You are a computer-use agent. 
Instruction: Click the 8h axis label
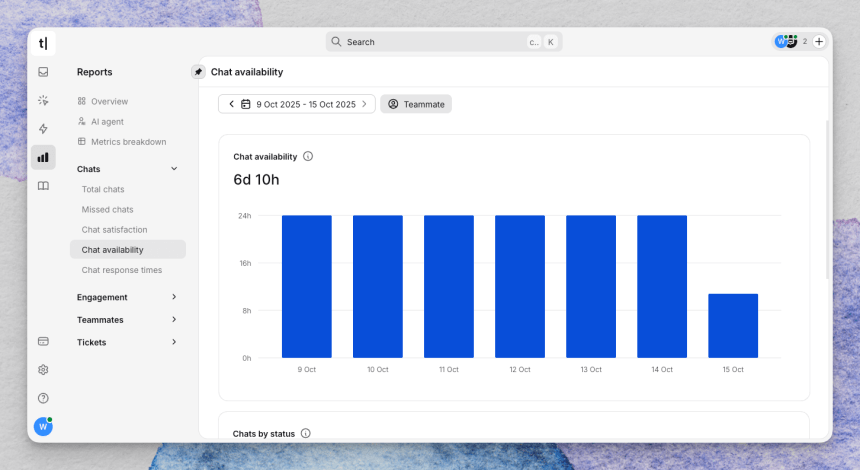247,310
